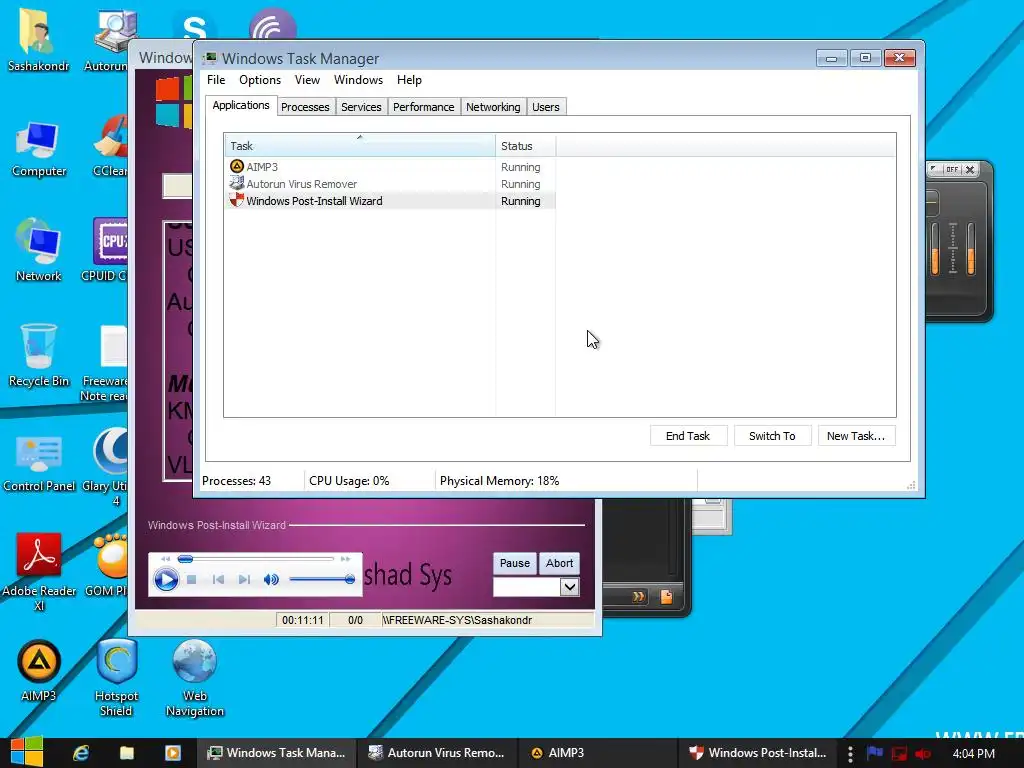Screen dimensions: 1024x768
Task: Open the File menu
Action: point(216,80)
